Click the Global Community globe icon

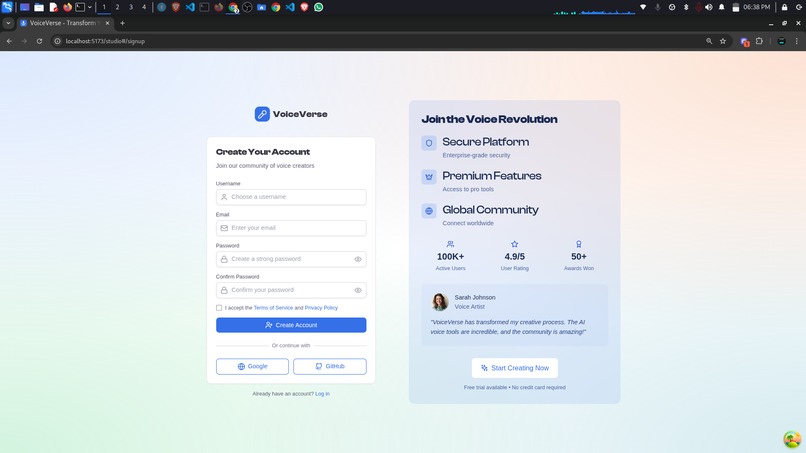429,211
